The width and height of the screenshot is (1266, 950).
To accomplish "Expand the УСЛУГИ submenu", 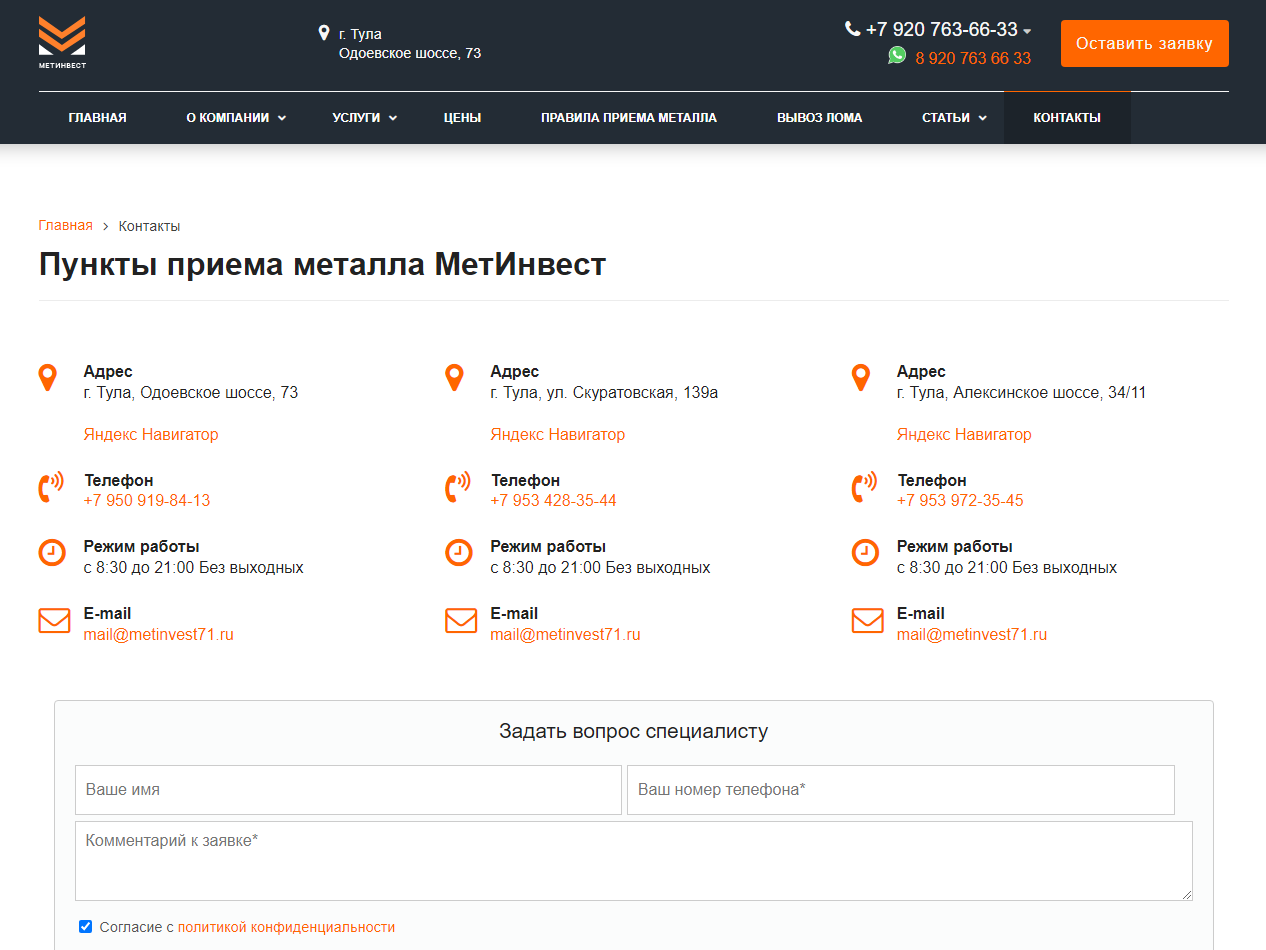I will pos(393,118).
